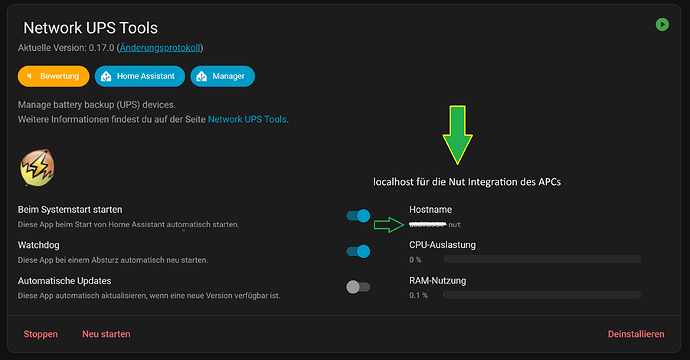
Task: Click the house icon on the Home Assistant badge
Action: click(x=106, y=77)
